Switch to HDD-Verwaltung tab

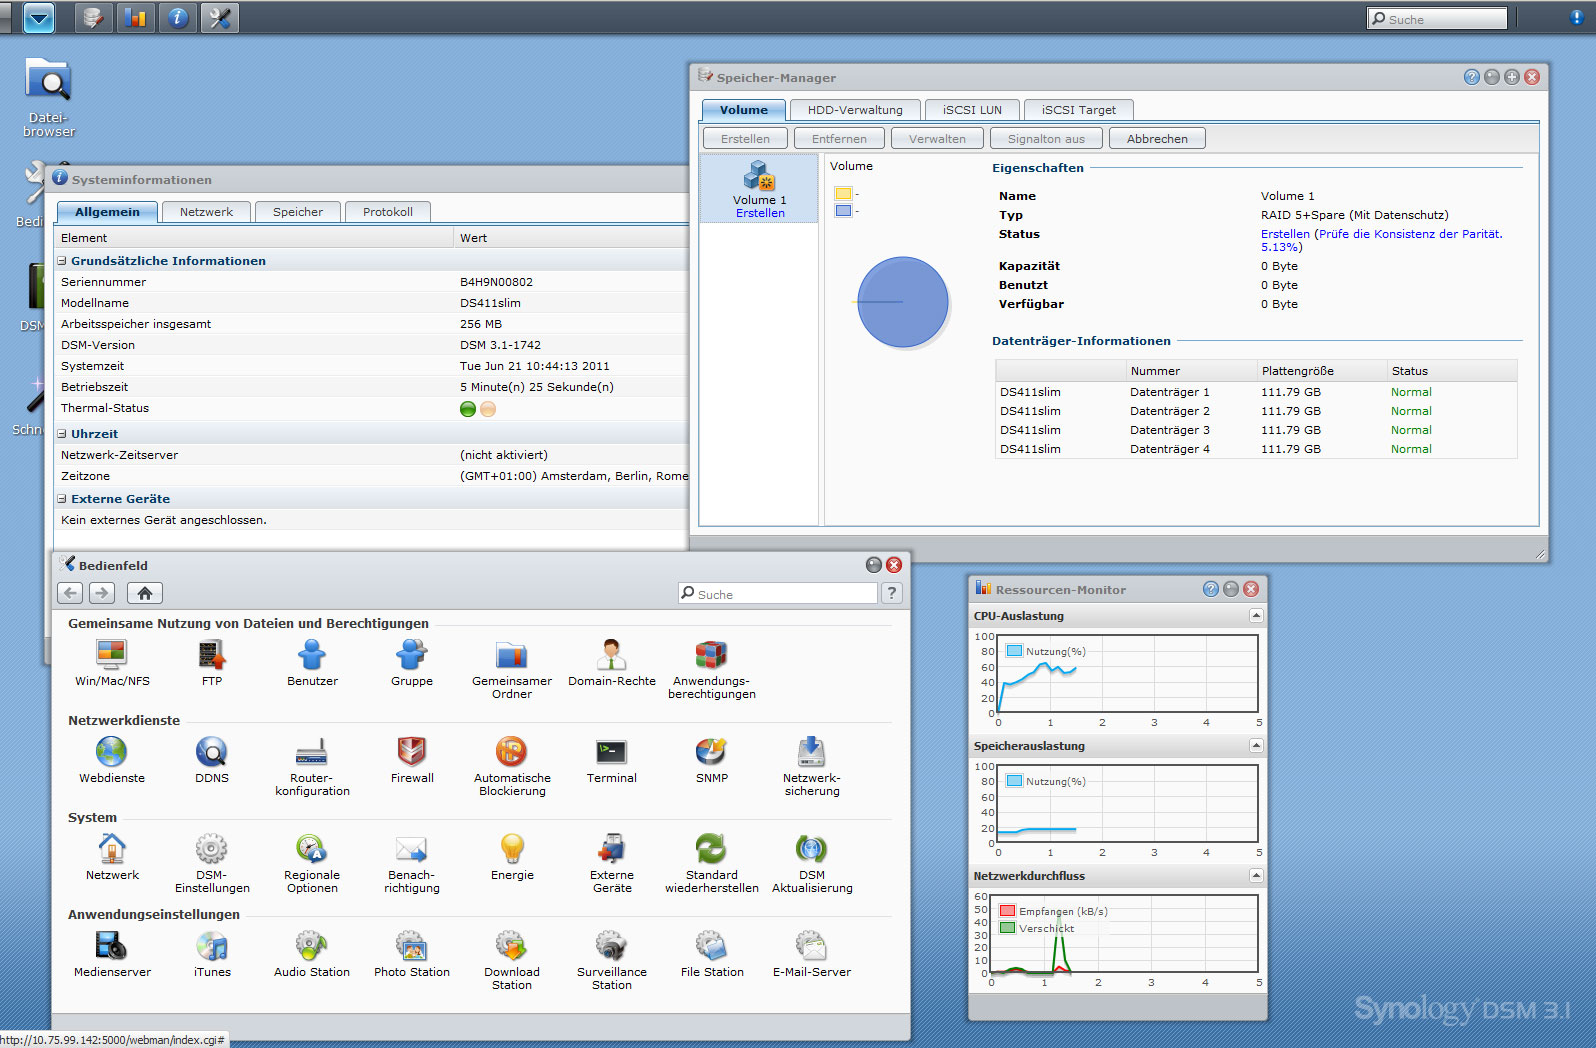[x=855, y=110]
